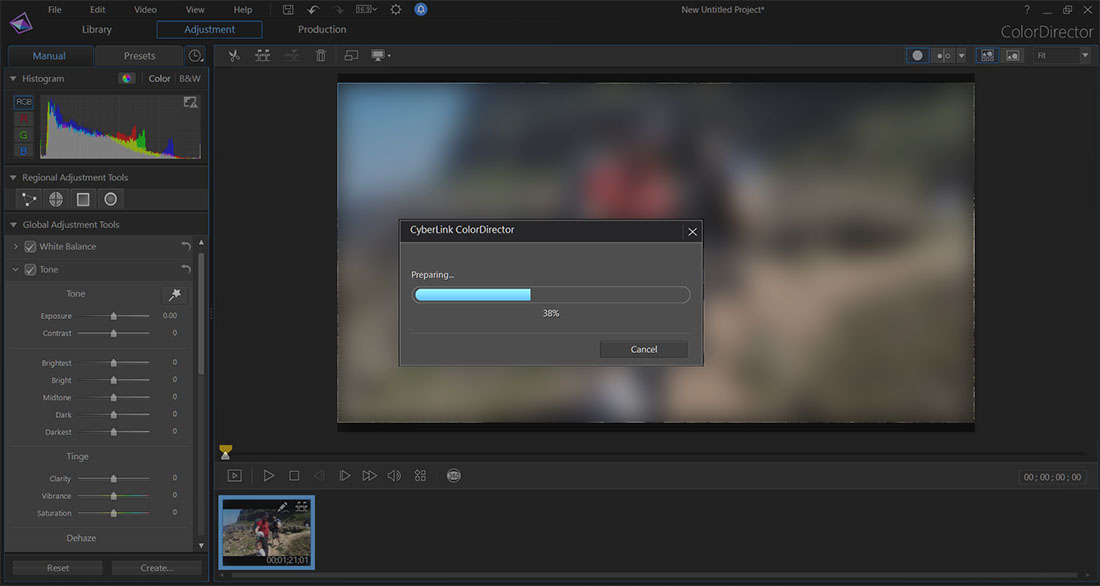Open the Presets tab
1100x586 pixels.
click(x=140, y=55)
